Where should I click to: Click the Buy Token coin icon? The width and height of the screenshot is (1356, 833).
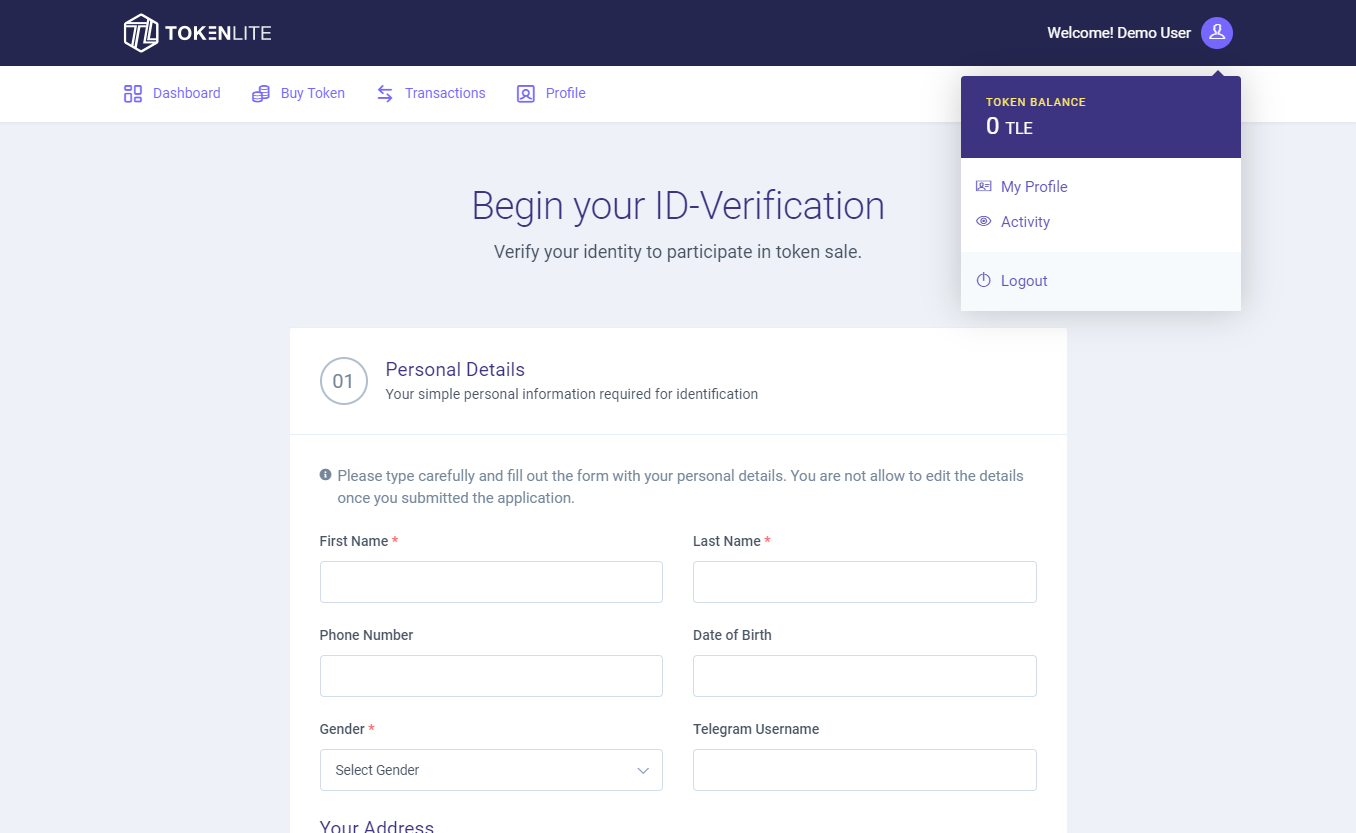coord(261,93)
